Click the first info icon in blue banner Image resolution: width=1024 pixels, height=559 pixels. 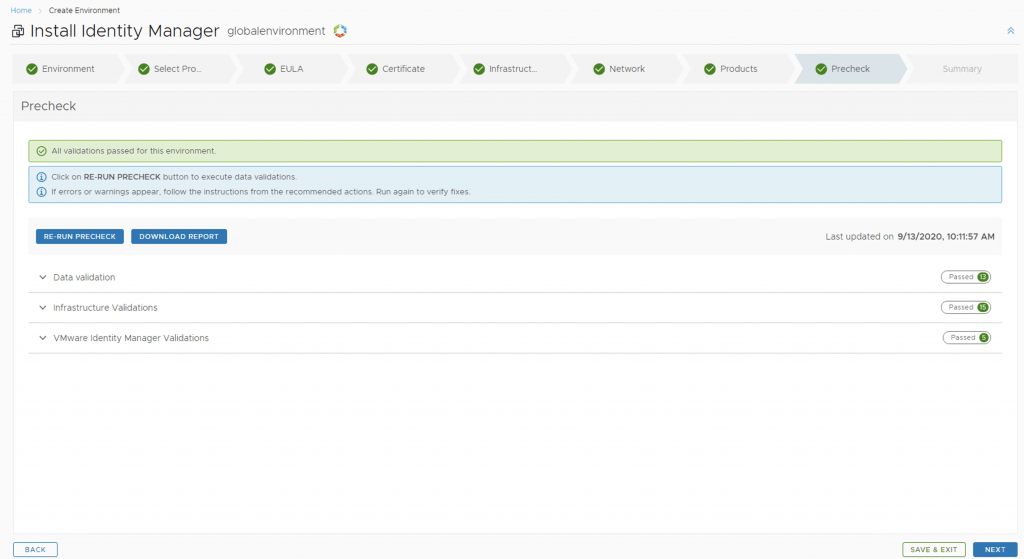(41, 177)
